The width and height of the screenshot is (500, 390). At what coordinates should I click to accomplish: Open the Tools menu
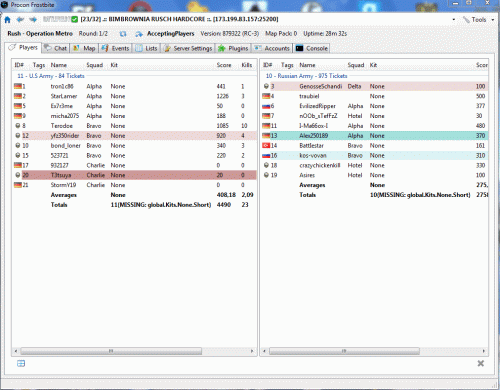tap(479, 20)
